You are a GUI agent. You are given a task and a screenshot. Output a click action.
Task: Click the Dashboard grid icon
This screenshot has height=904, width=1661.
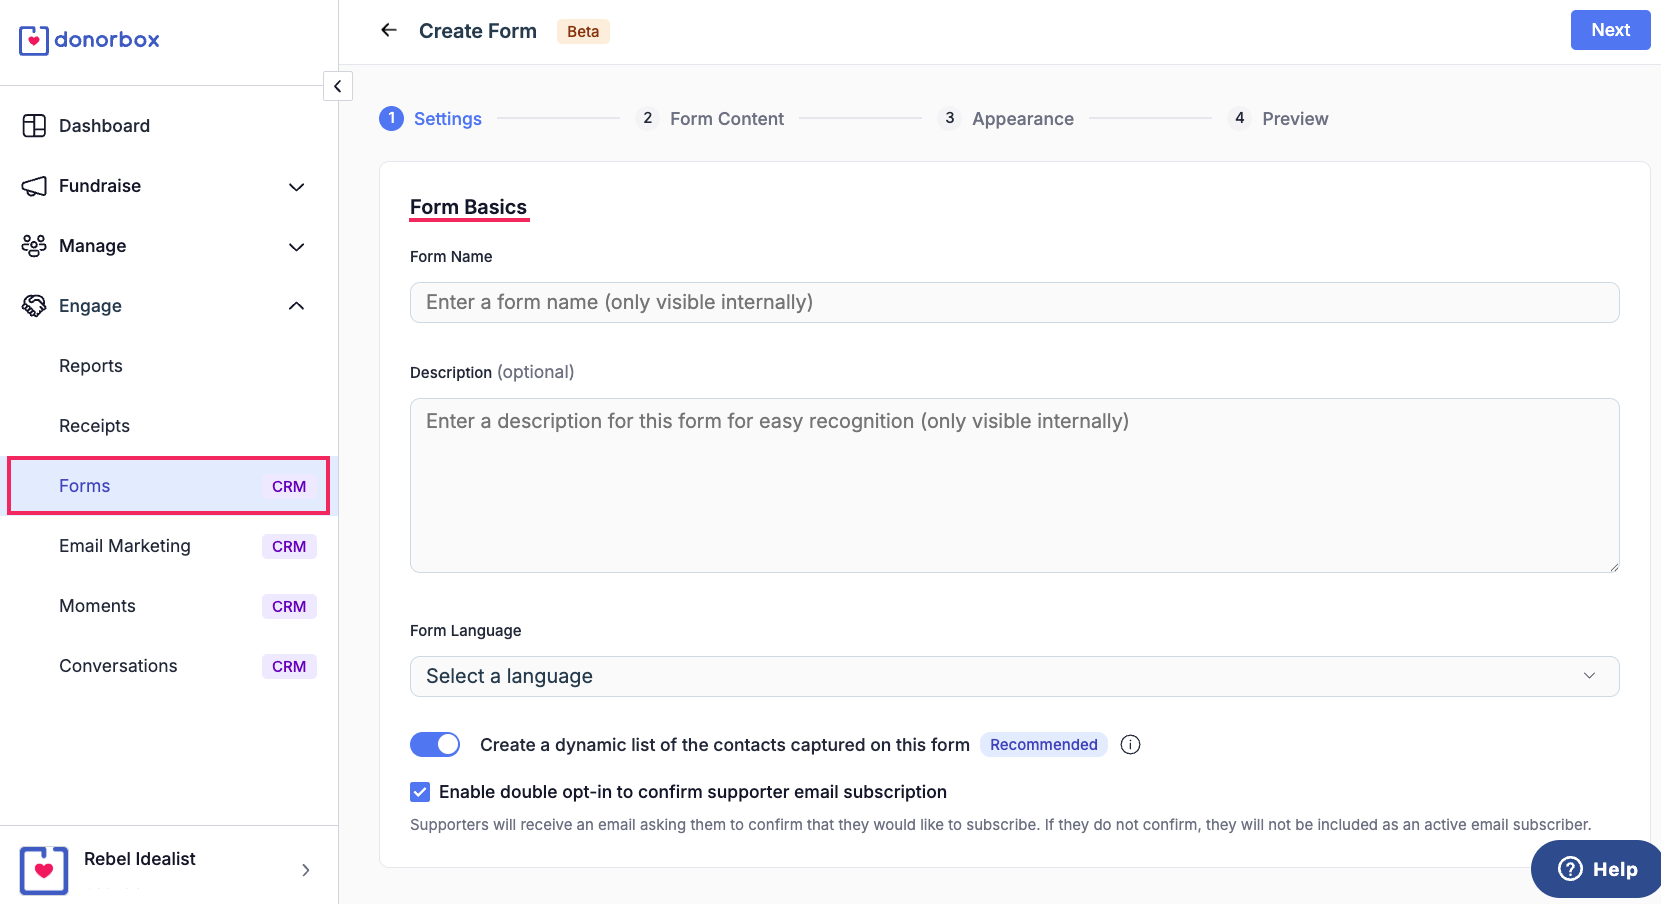[34, 126]
